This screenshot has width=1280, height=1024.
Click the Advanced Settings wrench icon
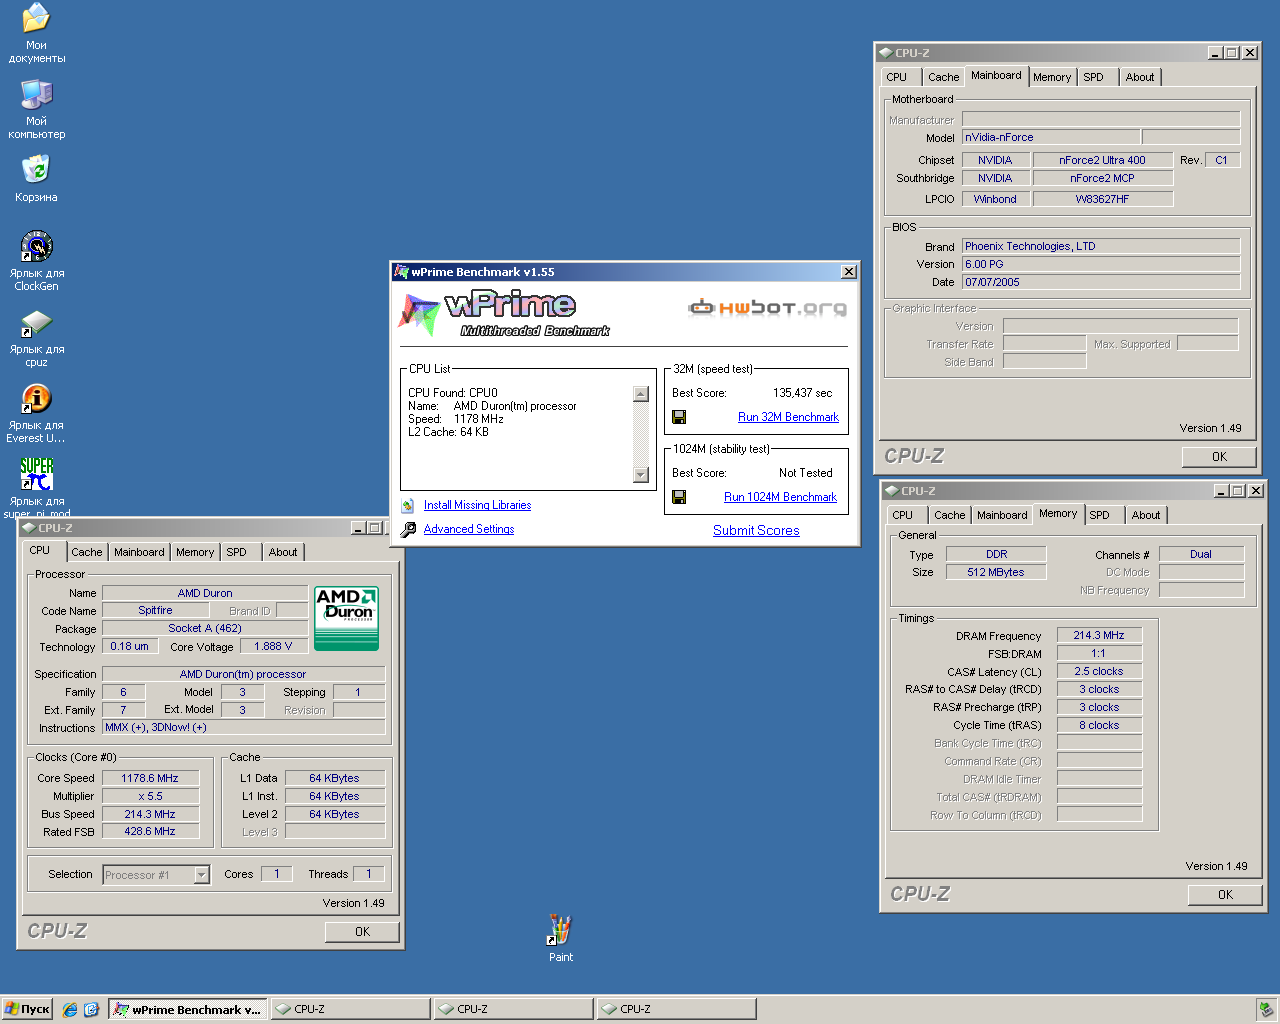click(x=408, y=530)
